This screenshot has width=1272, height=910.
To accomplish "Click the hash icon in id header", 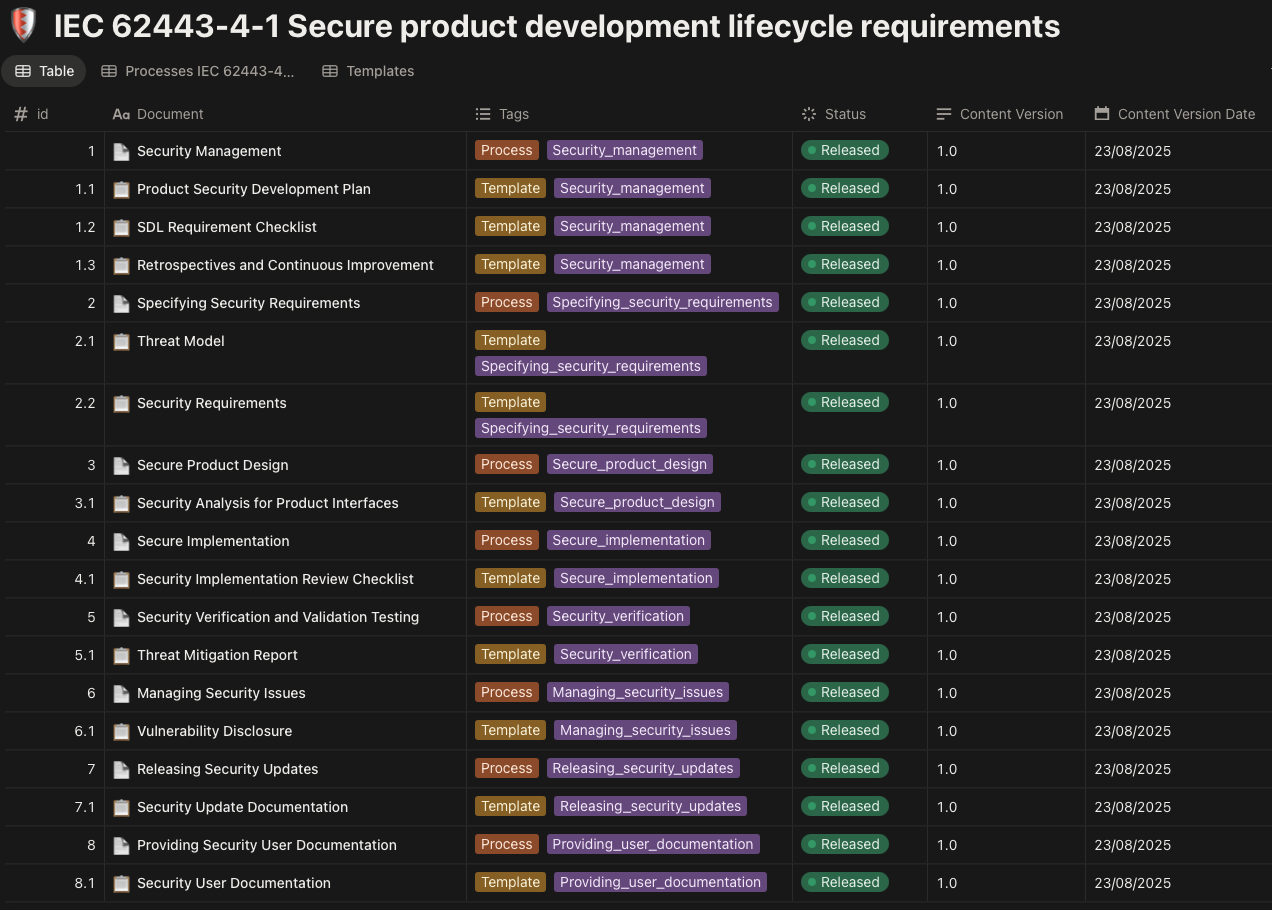I will [21, 114].
